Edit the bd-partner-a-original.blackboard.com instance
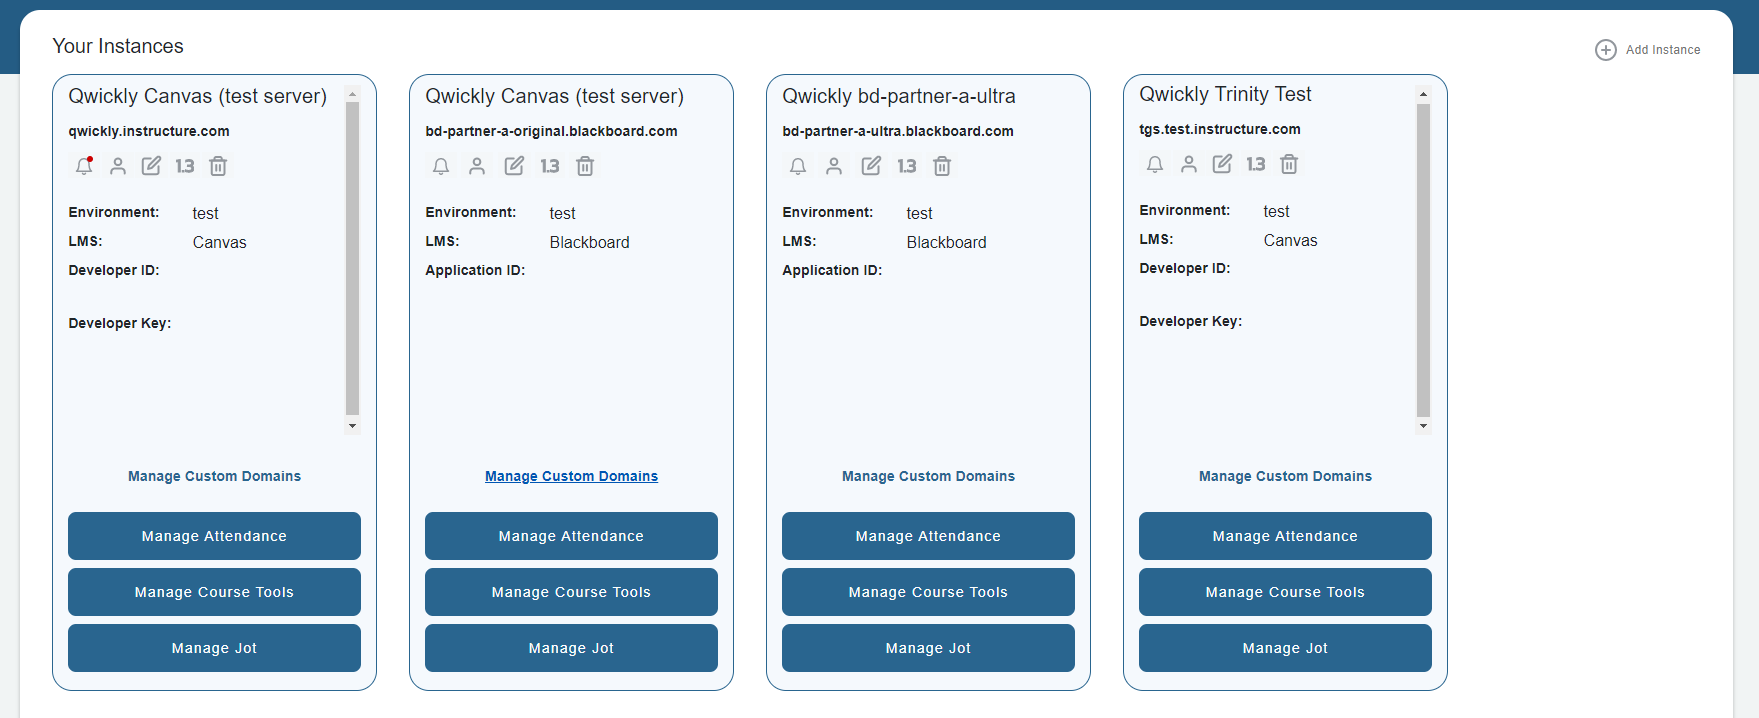1759x718 pixels. pyautogui.click(x=514, y=166)
